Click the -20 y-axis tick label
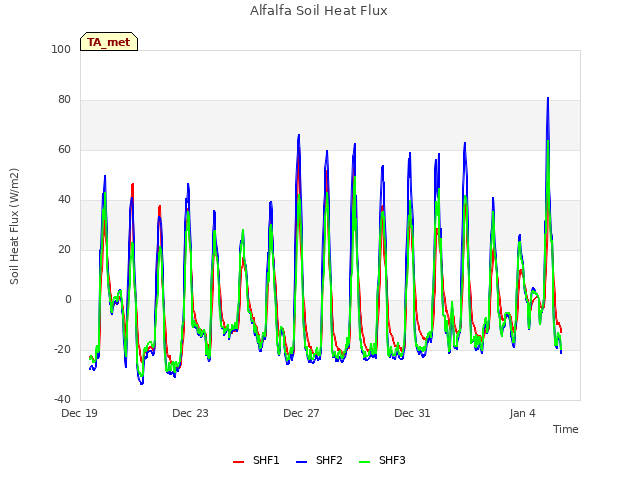This screenshot has width=640, height=480. pos(62,349)
